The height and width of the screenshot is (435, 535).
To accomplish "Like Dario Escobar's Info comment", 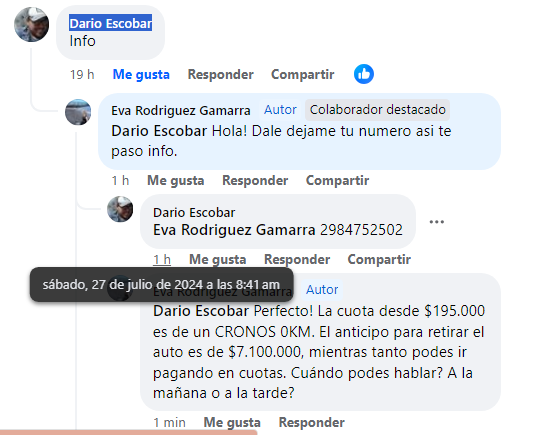I will (141, 74).
